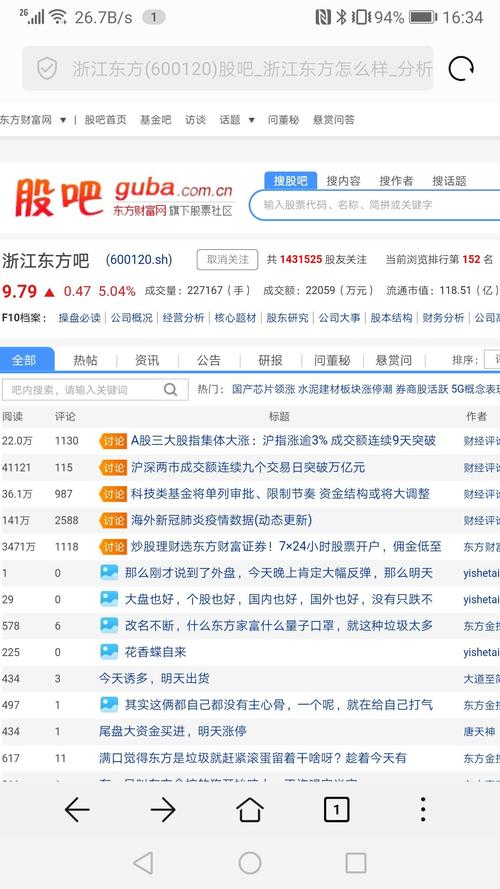
Task: Go back with browser back arrow
Action: (x=77, y=809)
